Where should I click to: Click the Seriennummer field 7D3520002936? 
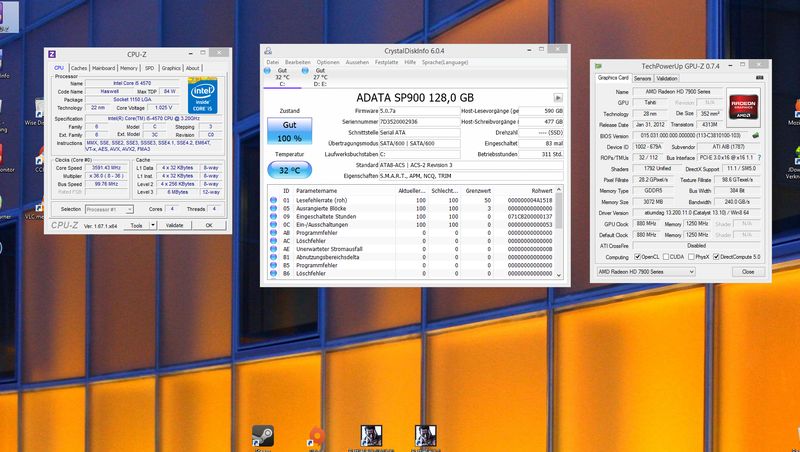(x=419, y=122)
